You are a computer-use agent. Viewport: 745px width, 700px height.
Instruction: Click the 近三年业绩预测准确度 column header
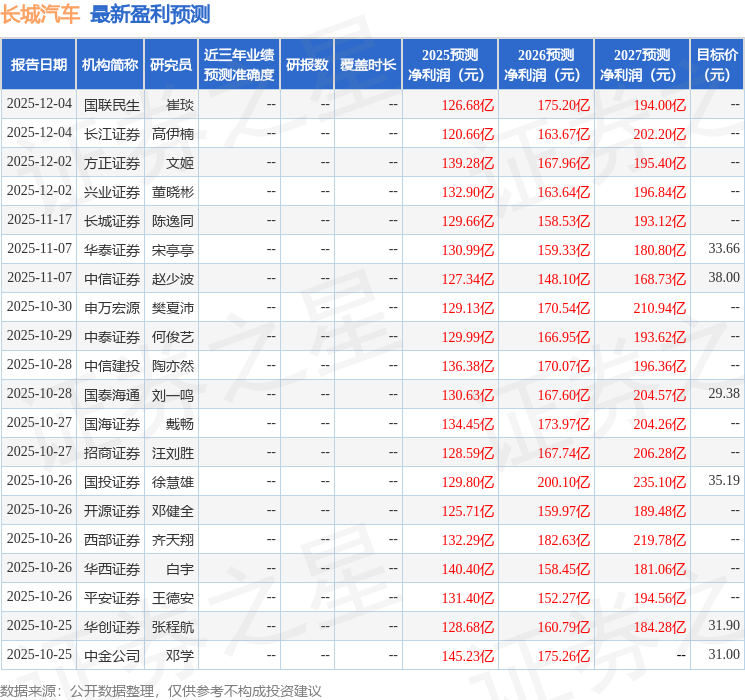[x=239, y=65]
